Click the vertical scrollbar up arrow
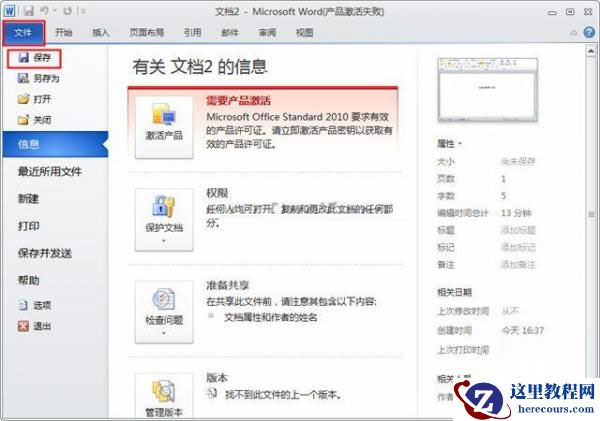Screen dimensions: 600x421 click(591, 51)
